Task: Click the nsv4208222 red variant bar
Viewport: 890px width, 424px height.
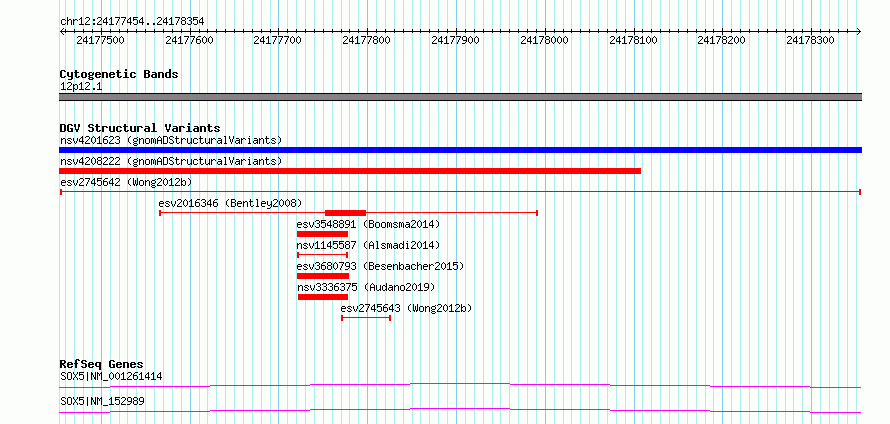Action: click(350, 171)
